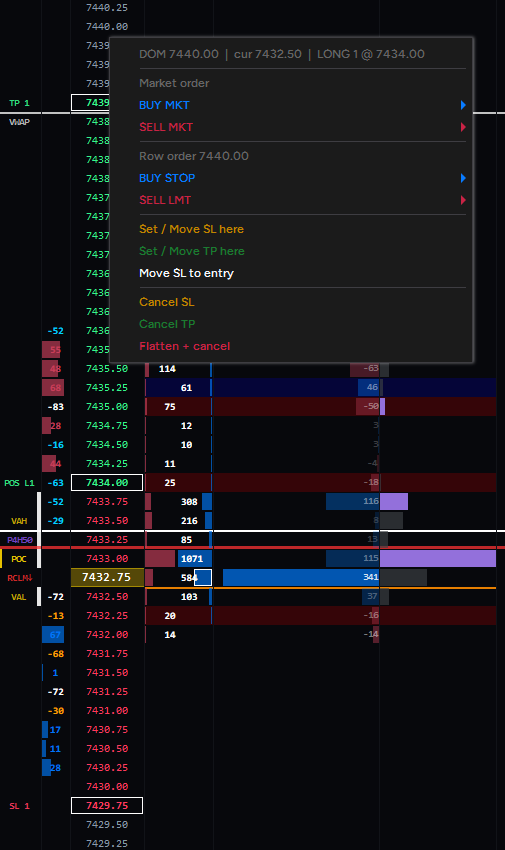The height and width of the screenshot is (850, 505).
Task: Click Set / Move TP here
Action: (192, 251)
